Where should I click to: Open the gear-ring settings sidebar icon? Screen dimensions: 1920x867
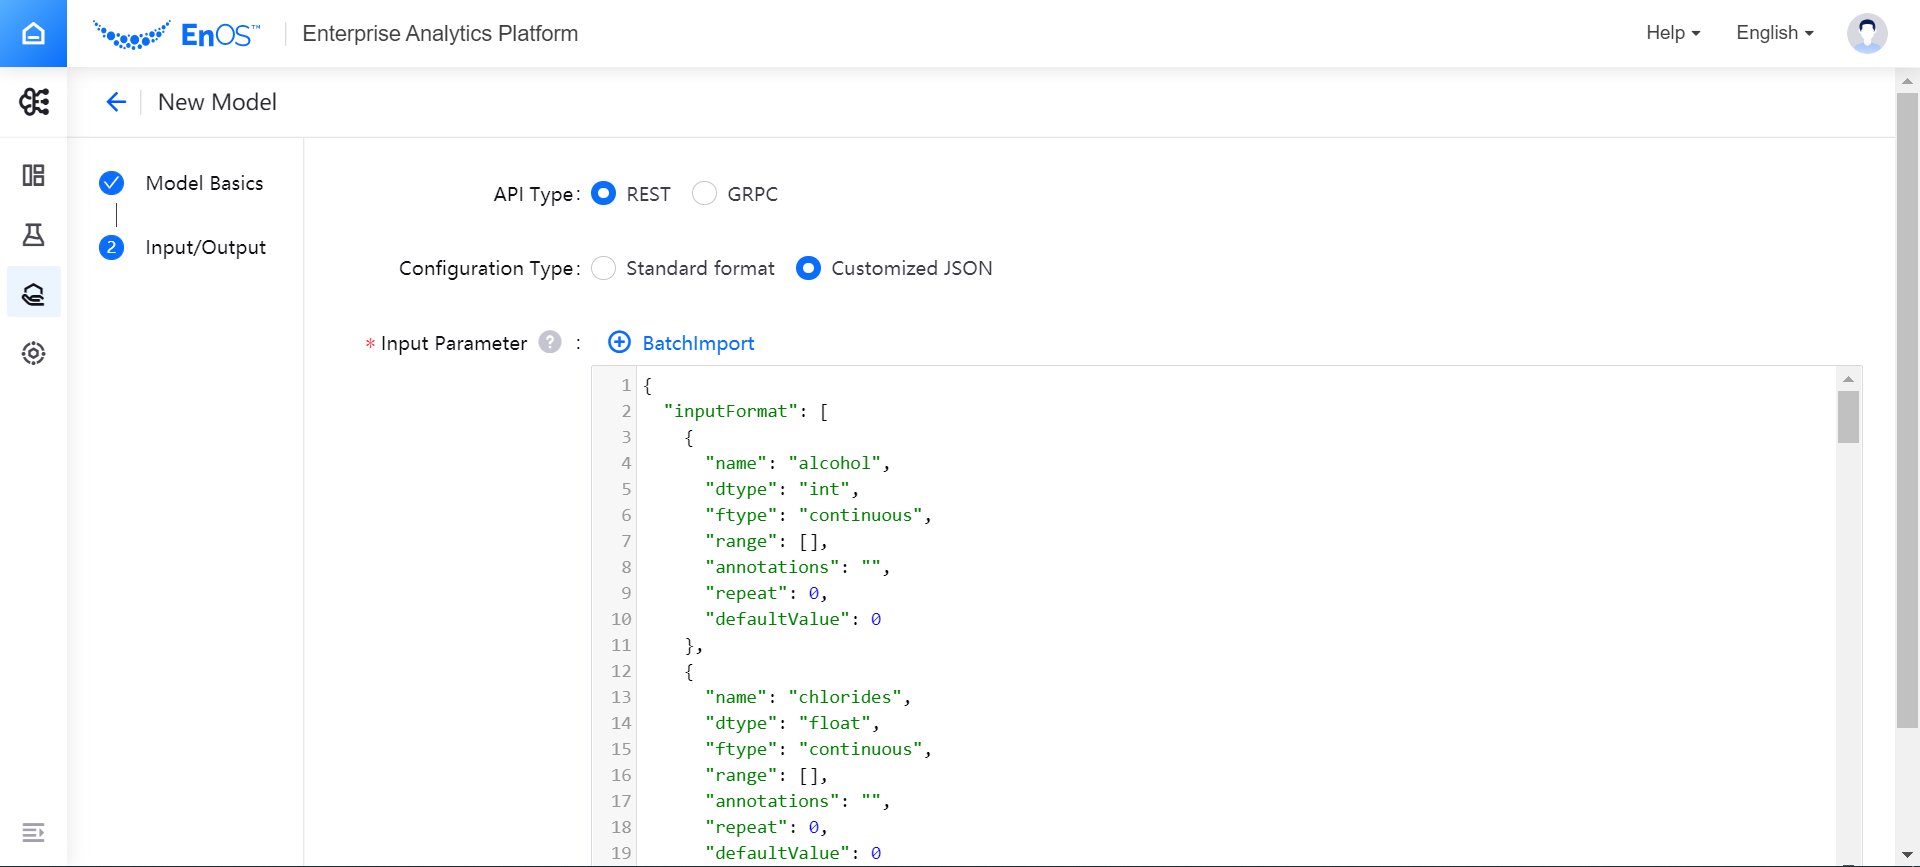click(34, 353)
